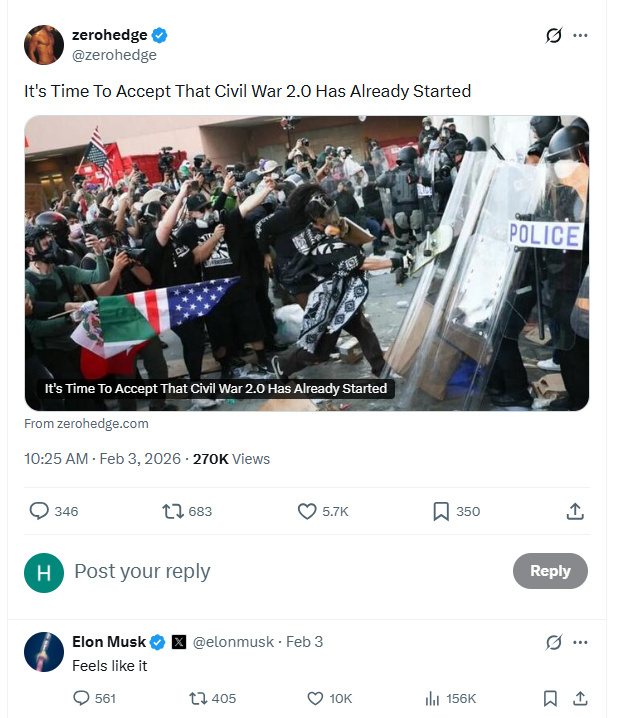
Task: Bookmark the zerohedge post
Action: (x=441, y=511)
